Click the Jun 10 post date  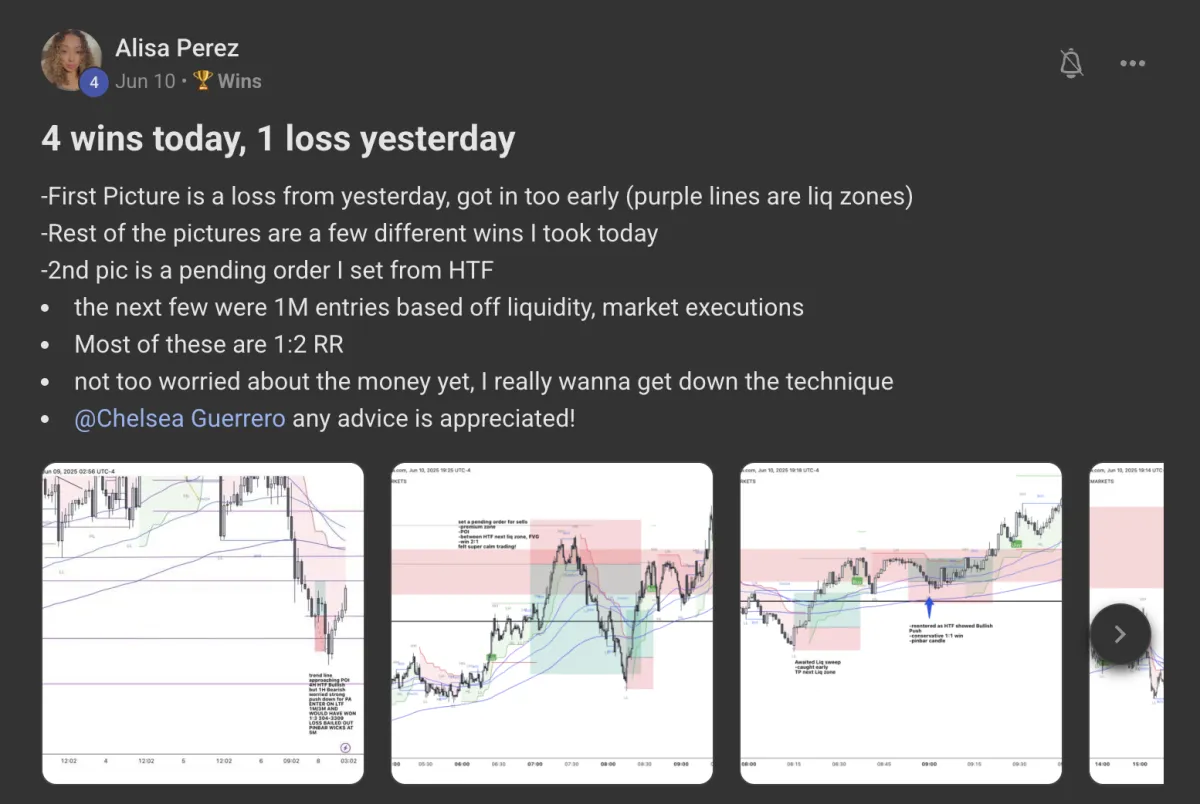click(x=145, y=81)
